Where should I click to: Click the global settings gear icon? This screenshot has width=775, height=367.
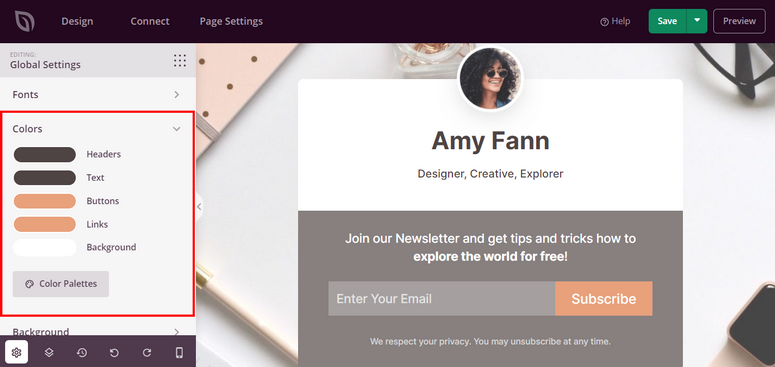(16, 352)
